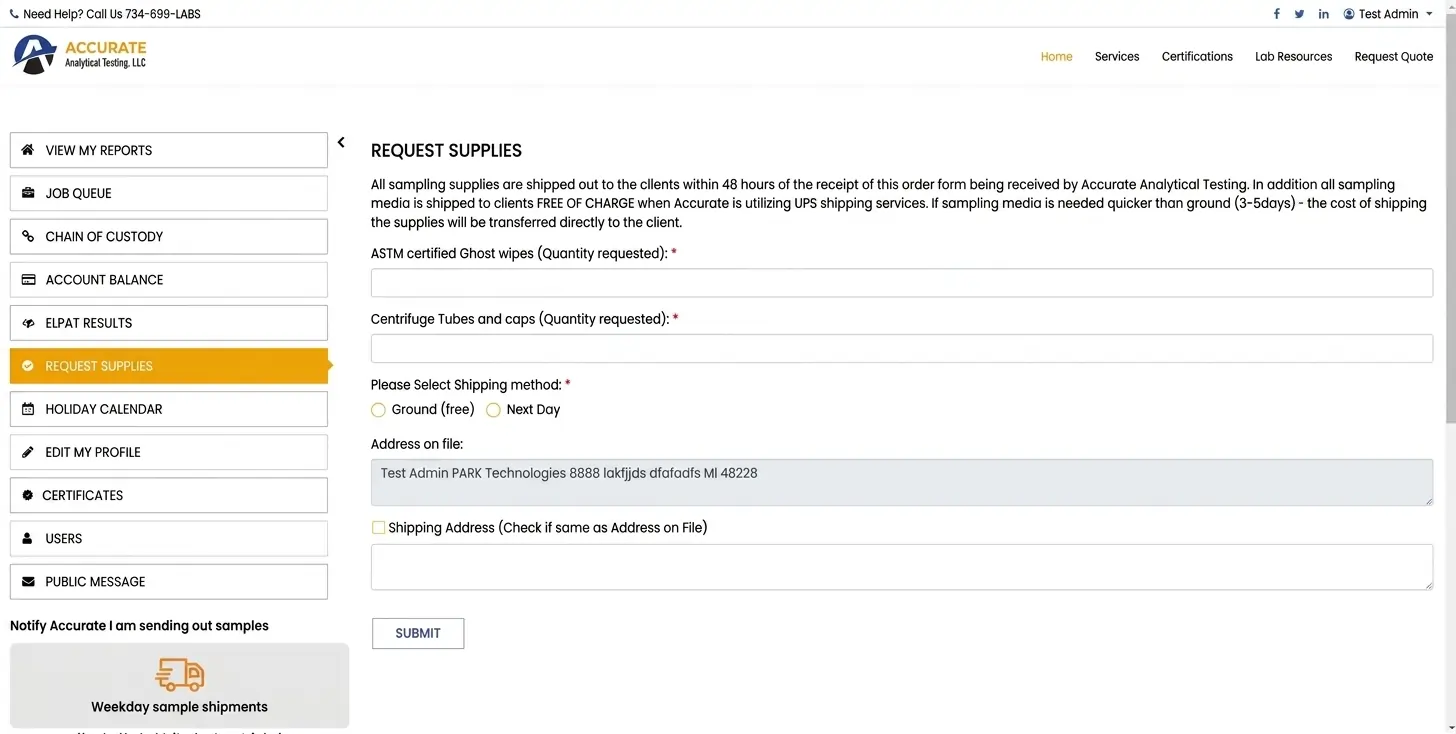The width and height of the screenshot is (1456, 734).
Task: Select Next Day shipping radio button
Action: (493, 410)
